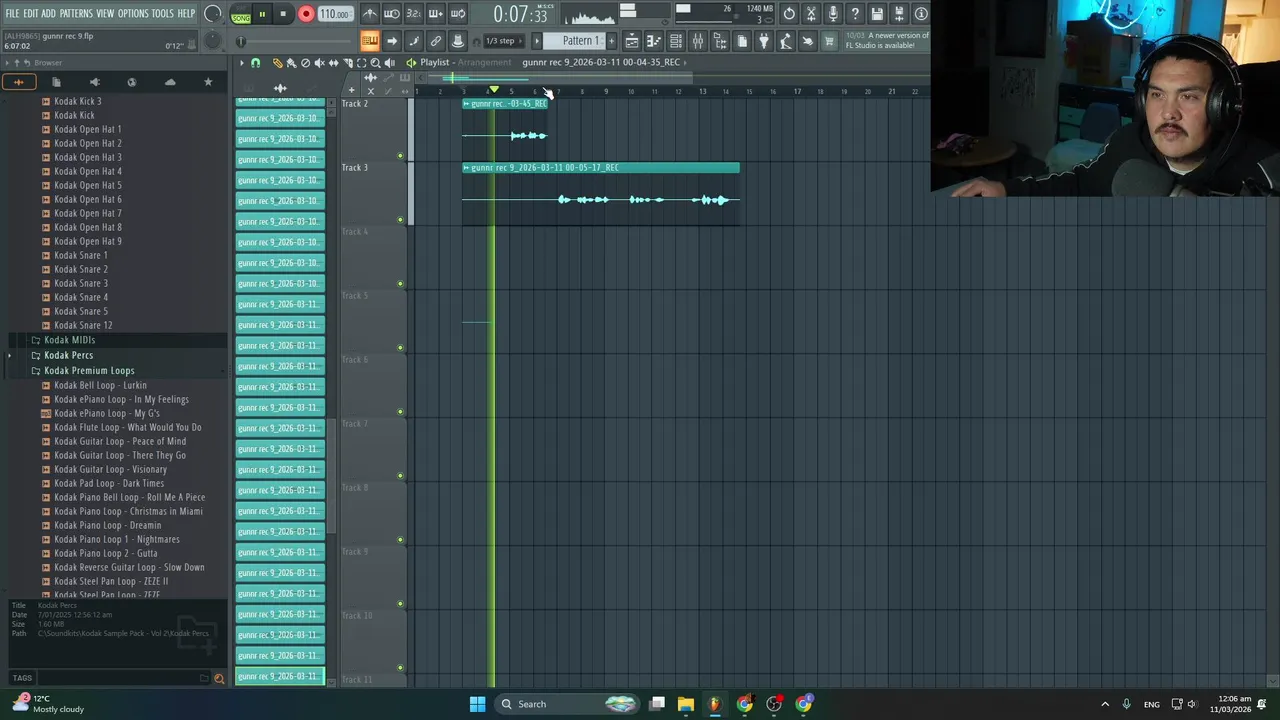
Task: Open the OPTIONS menu
Action: (133, 13)
